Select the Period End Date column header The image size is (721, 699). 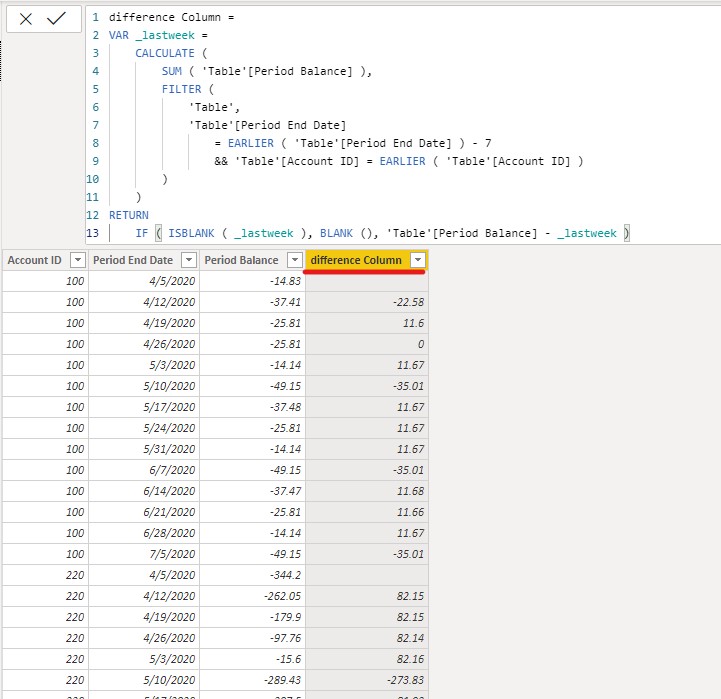click(133, 260)
